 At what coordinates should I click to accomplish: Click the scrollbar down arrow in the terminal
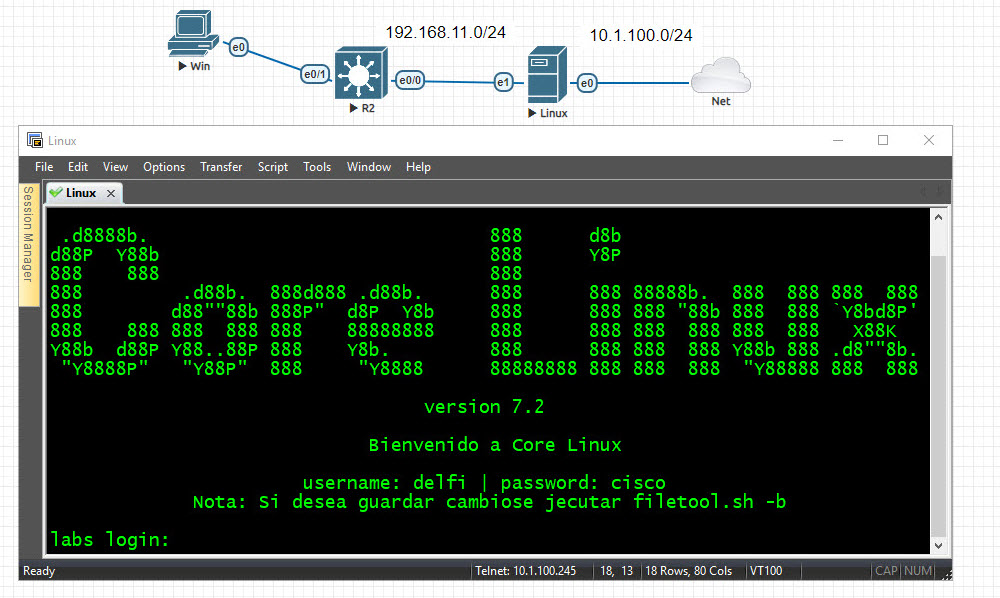click(937, 546)
